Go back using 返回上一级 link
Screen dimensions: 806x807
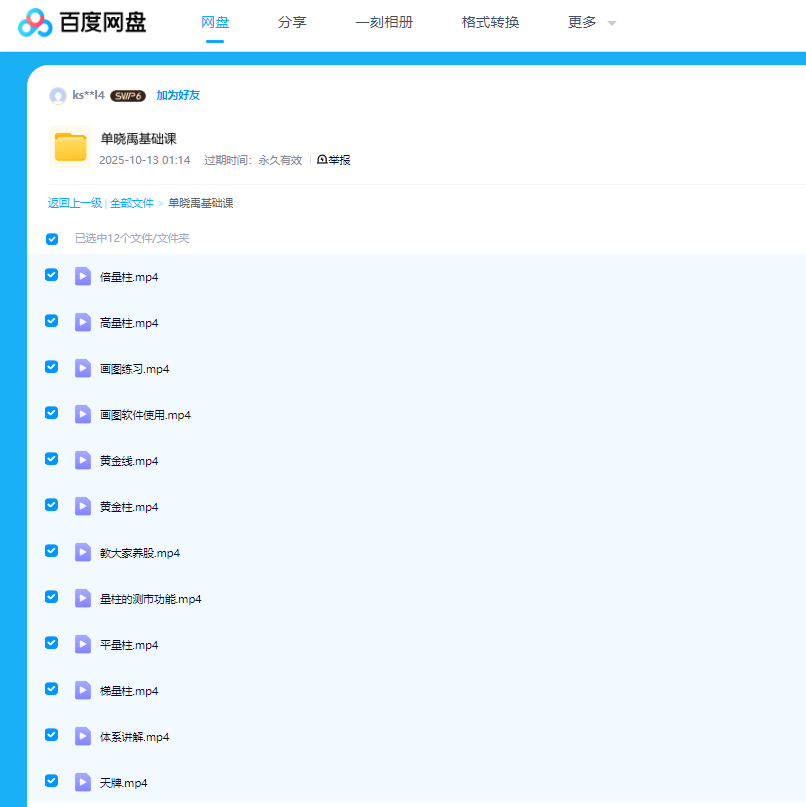tap(71, 202)
